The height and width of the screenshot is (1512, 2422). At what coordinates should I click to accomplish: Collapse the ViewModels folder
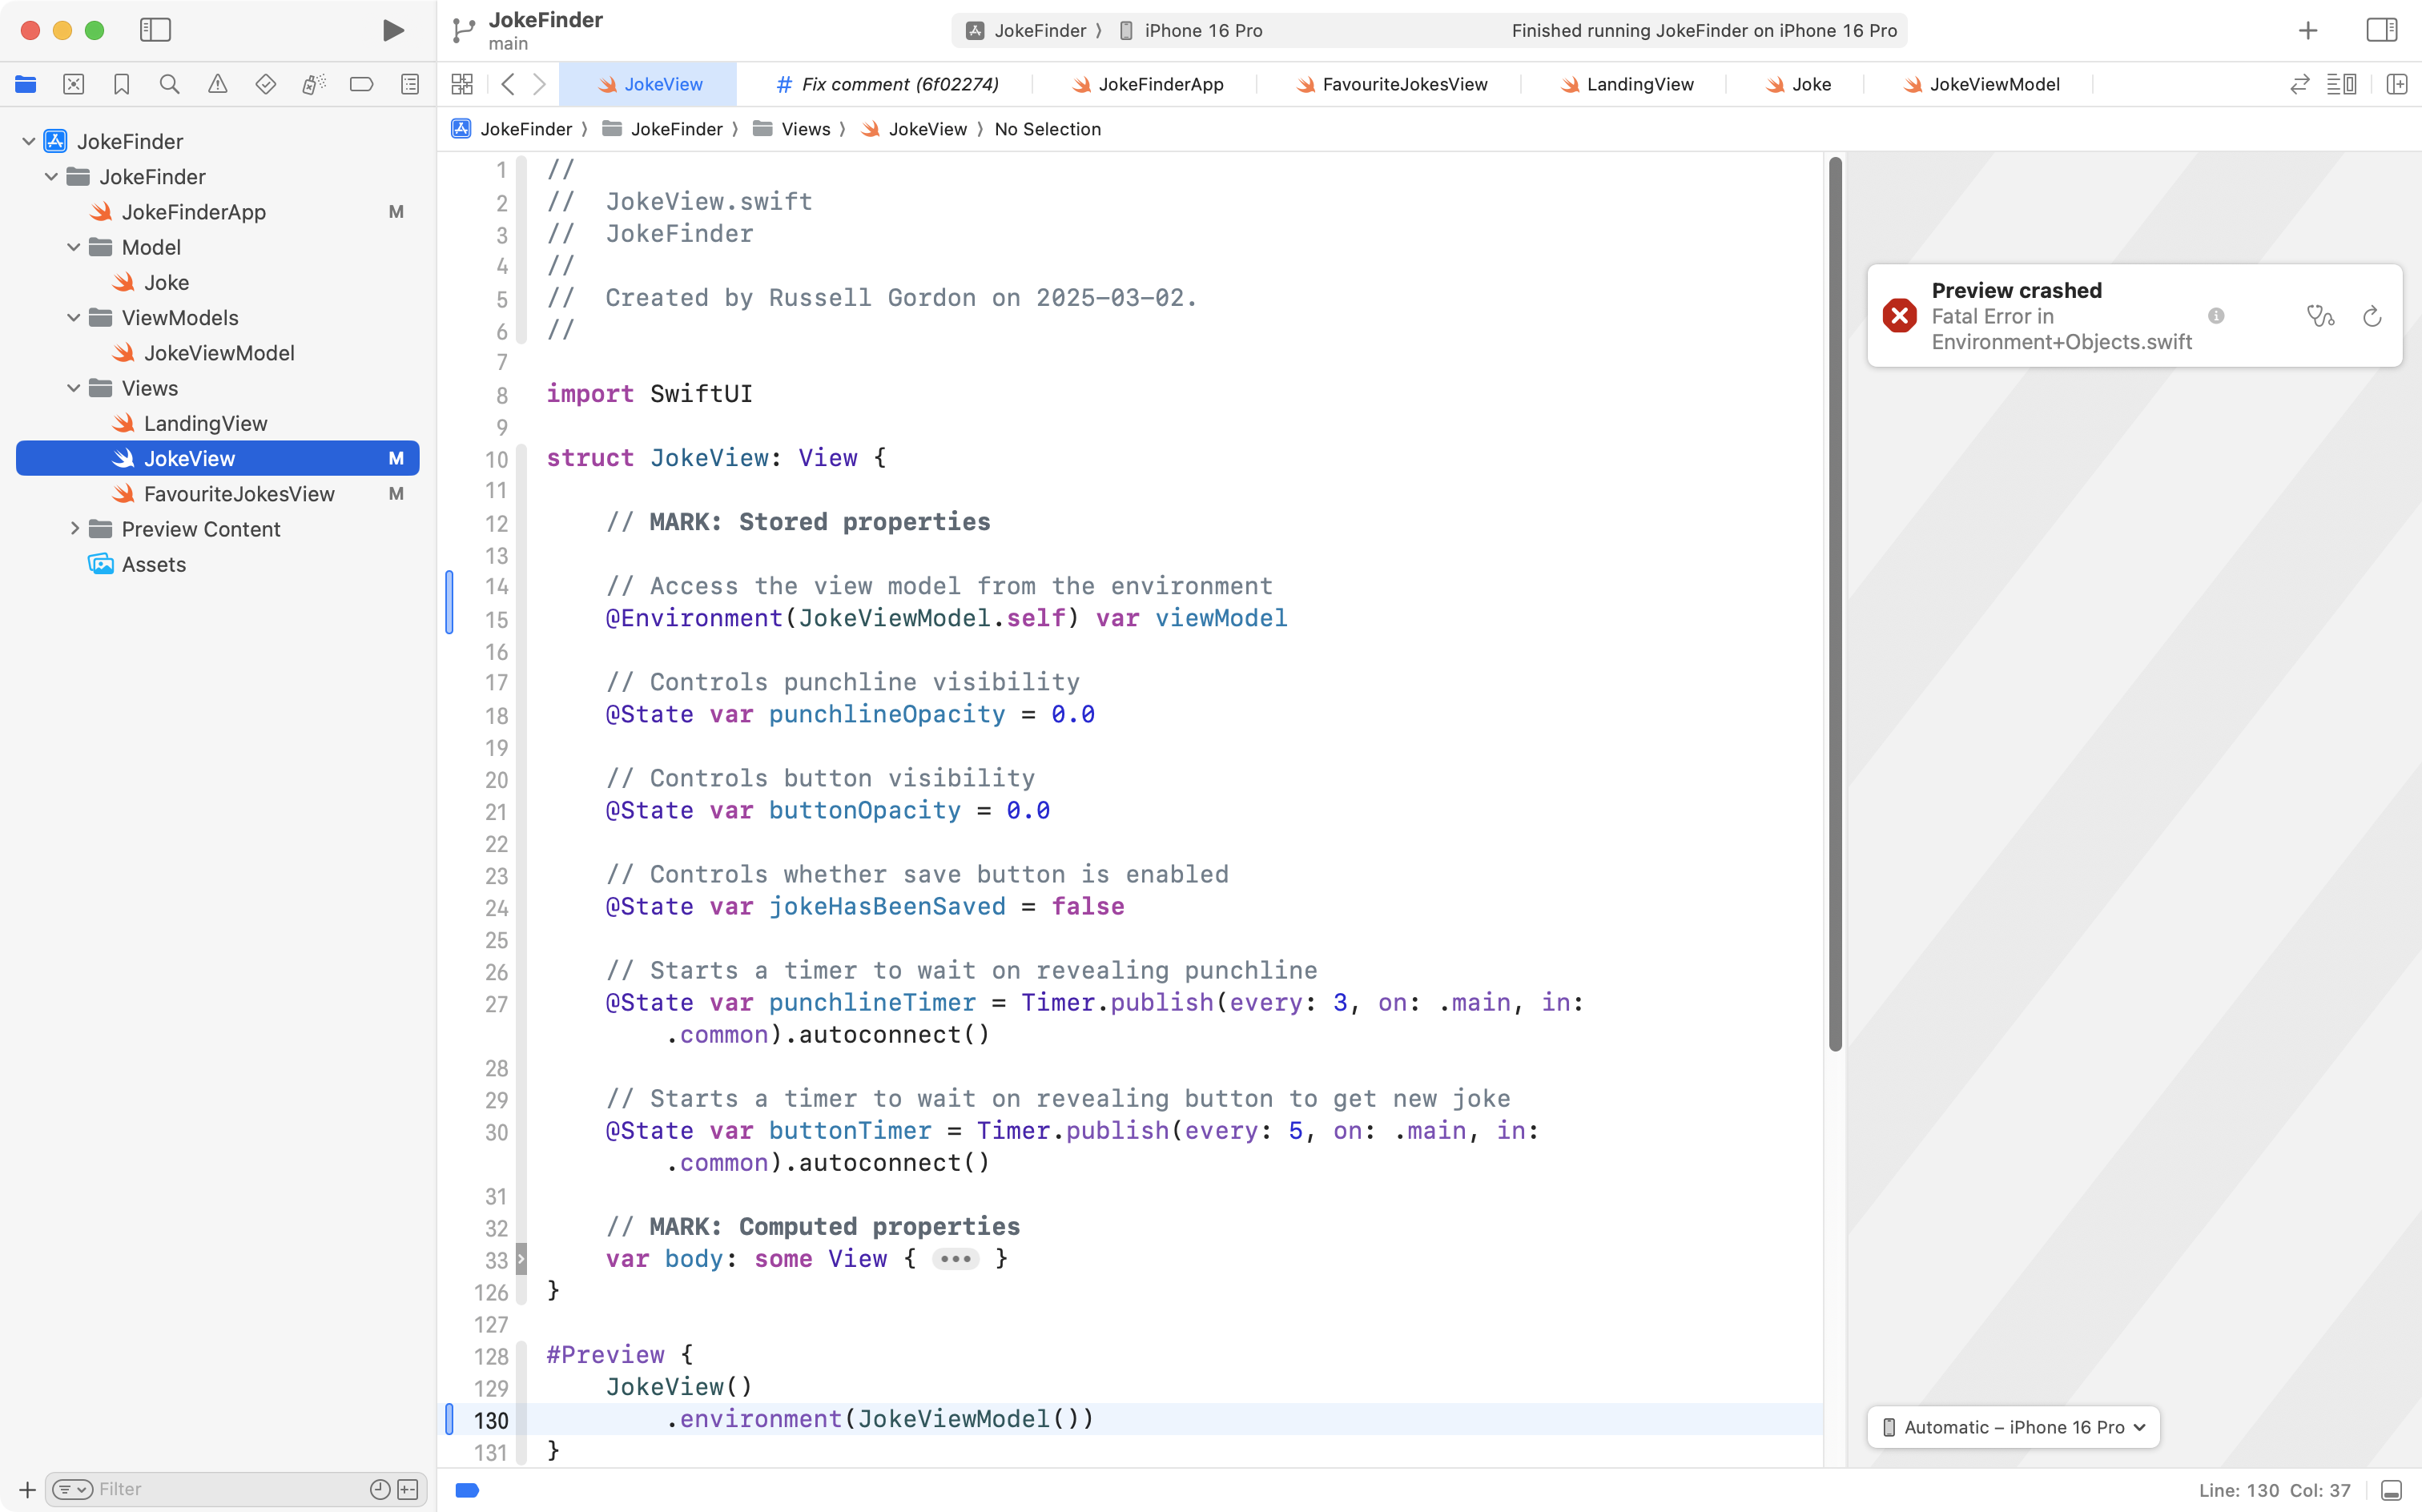pyautogui.click(x=73, y=318)
